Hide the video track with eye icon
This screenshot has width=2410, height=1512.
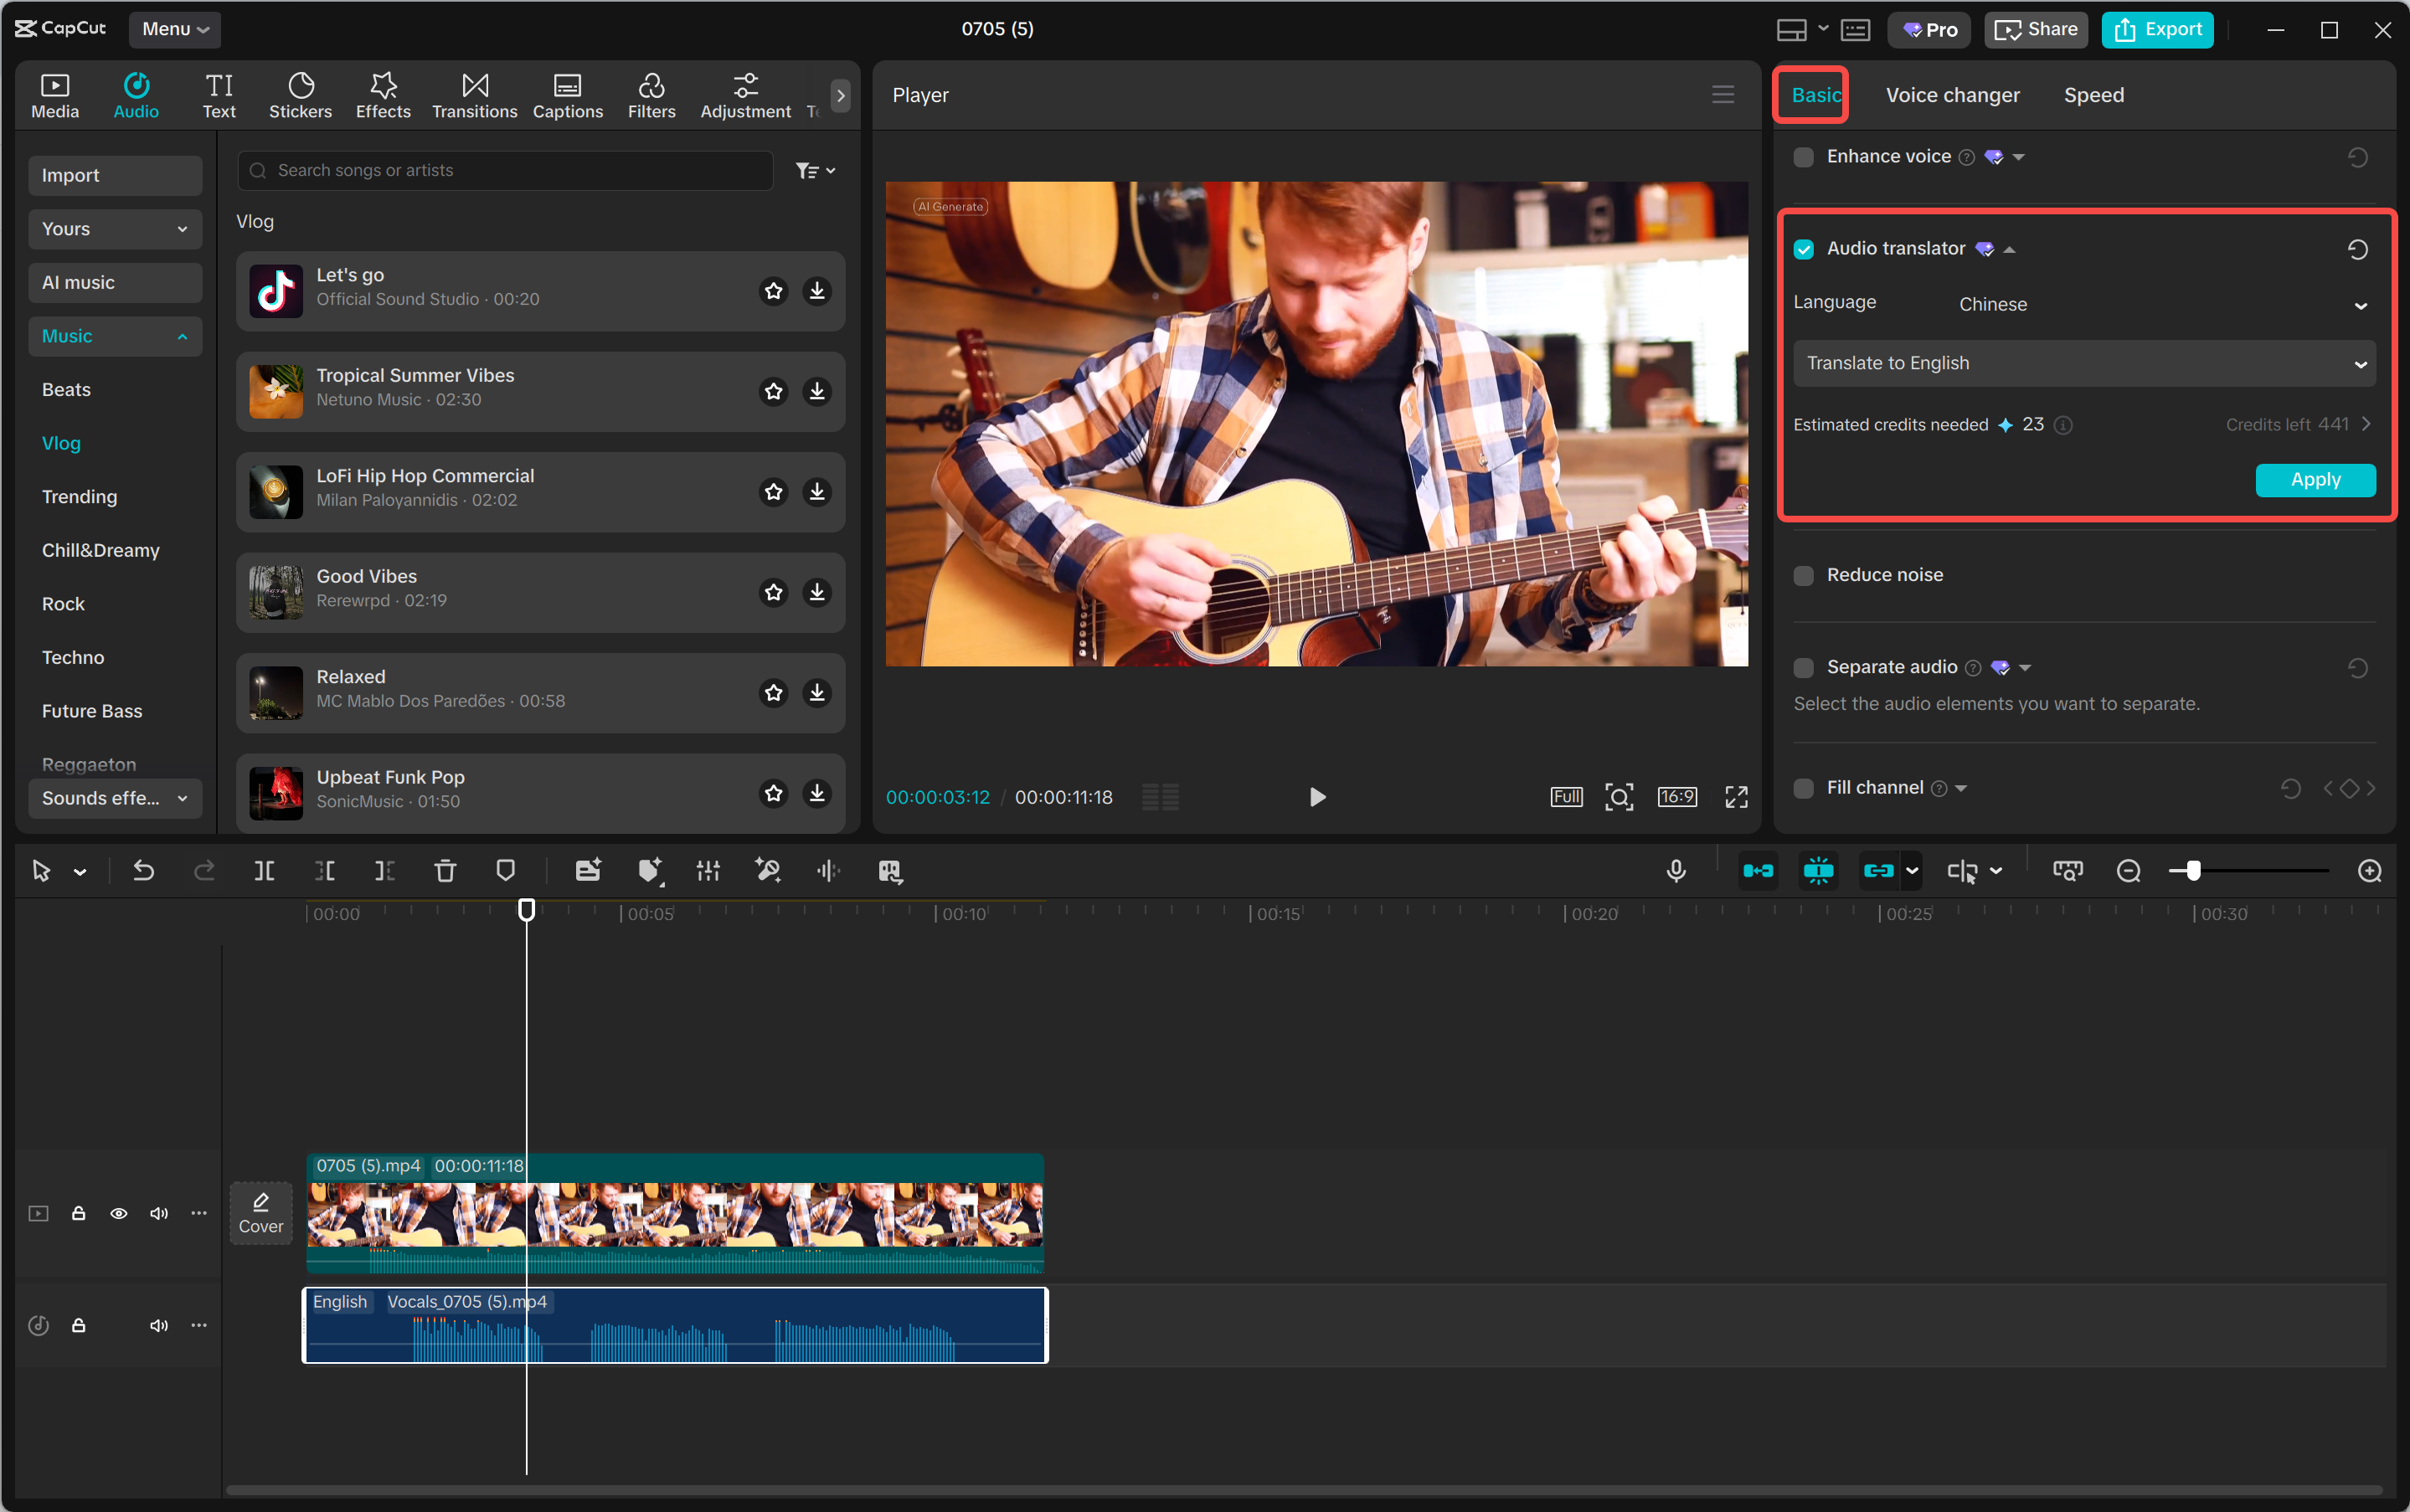(119, 1213)
